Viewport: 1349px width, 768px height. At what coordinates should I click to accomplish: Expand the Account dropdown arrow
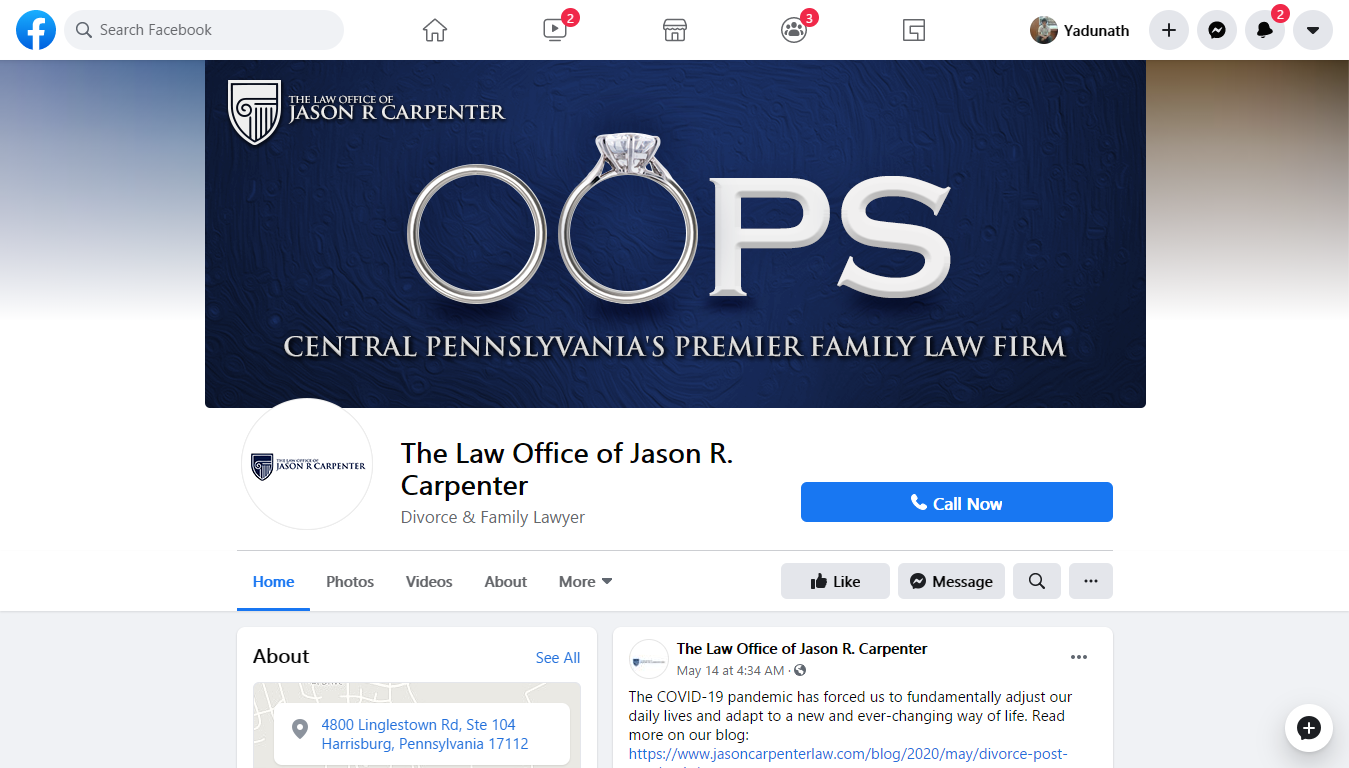pyautogui.click(x=1313, y=30)
